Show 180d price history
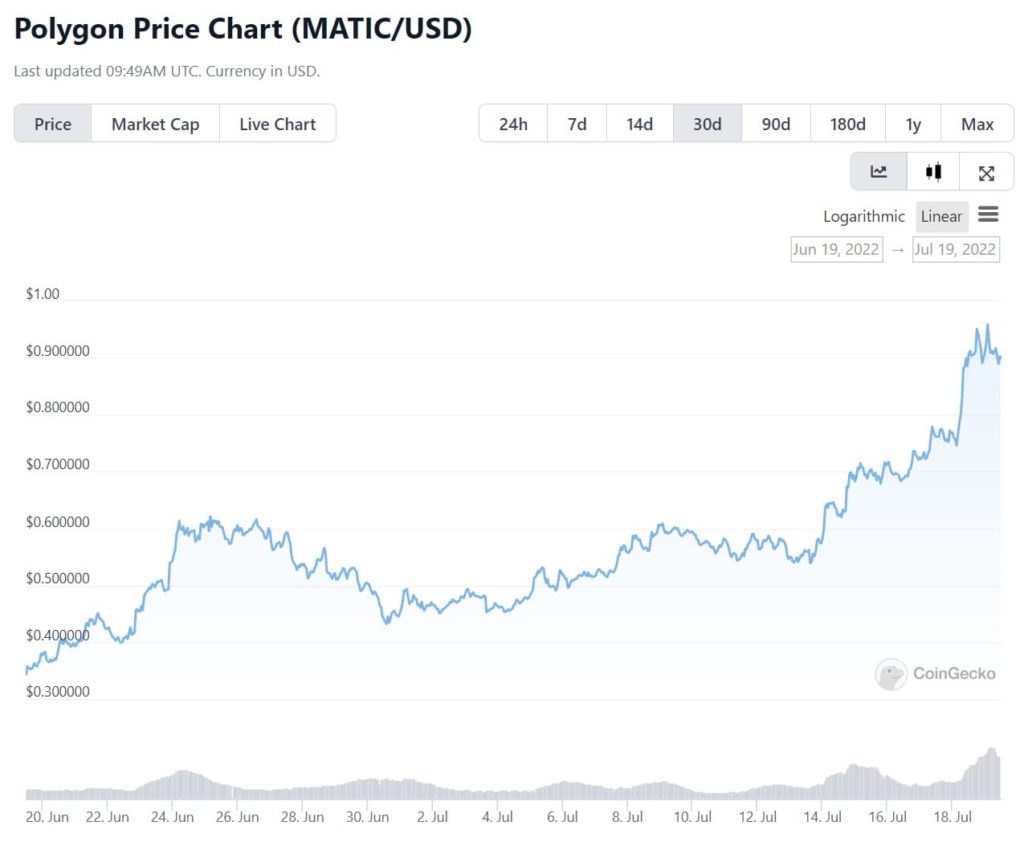Viewport: 1024px width, 842px height. pyautogui.click(x=848, y=124)
